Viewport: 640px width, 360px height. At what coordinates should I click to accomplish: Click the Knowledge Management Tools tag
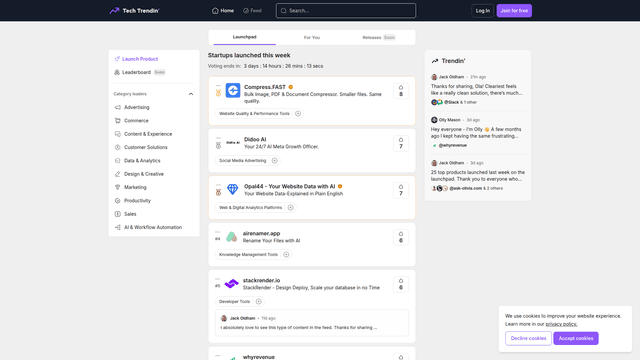tap(248, 254)
